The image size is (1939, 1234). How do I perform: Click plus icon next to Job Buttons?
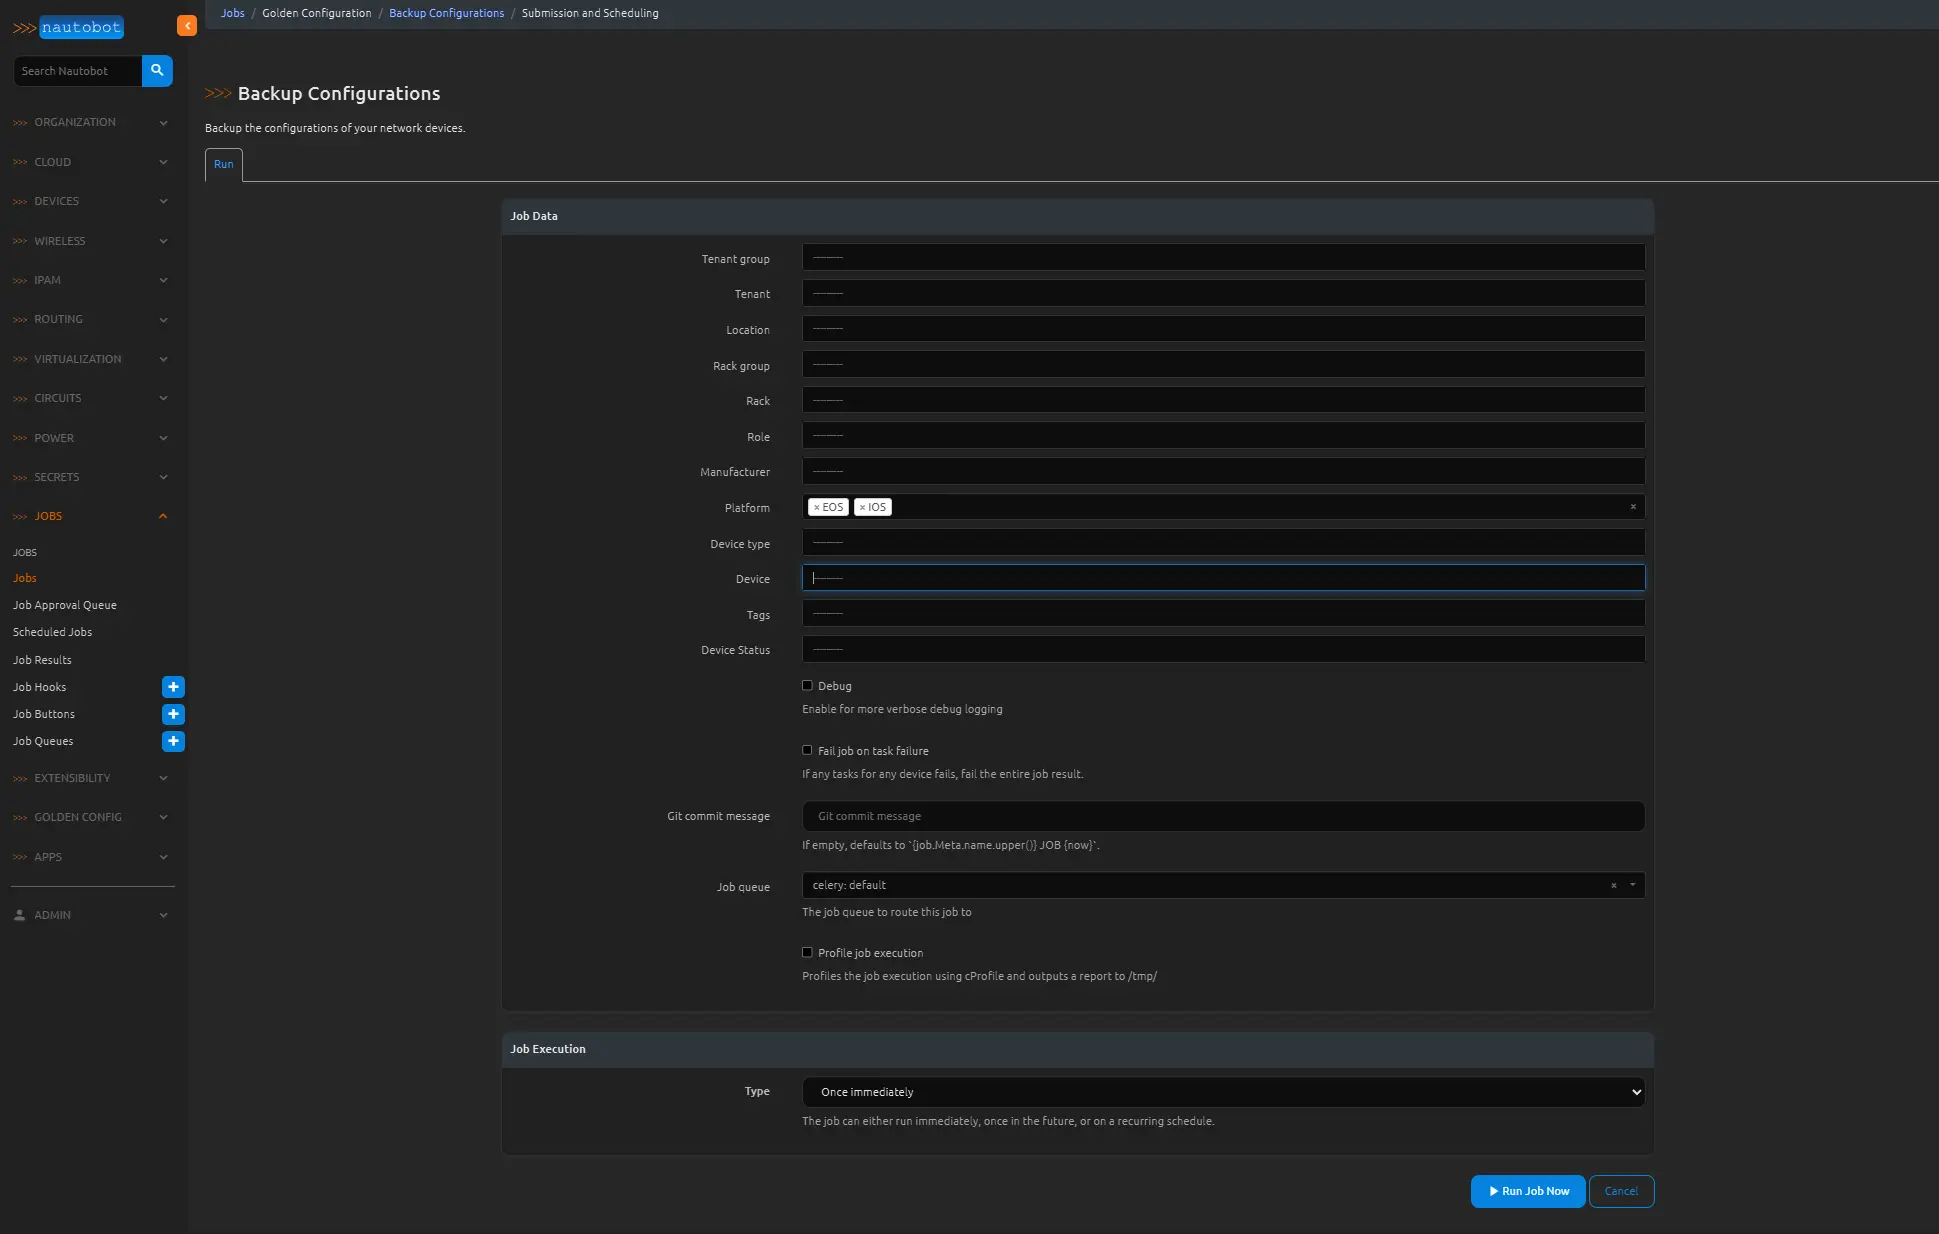pos(173,714)
